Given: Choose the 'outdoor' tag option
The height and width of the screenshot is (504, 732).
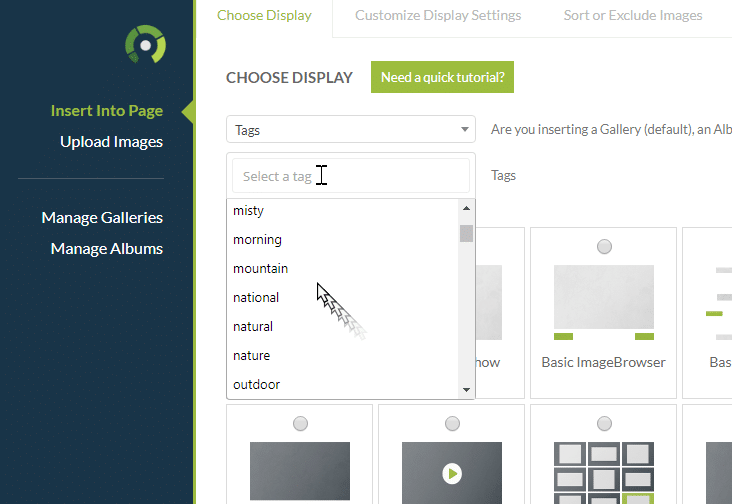Looking at the screenshot, I should [x=343, y=384].
